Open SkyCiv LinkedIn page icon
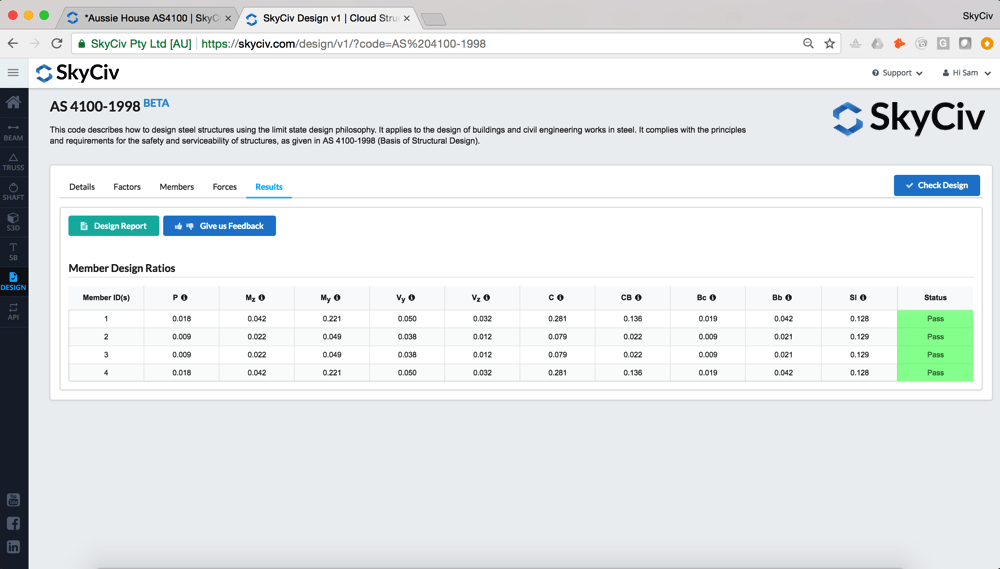This screenshot has height=569, width=1000. coord(14,547)
